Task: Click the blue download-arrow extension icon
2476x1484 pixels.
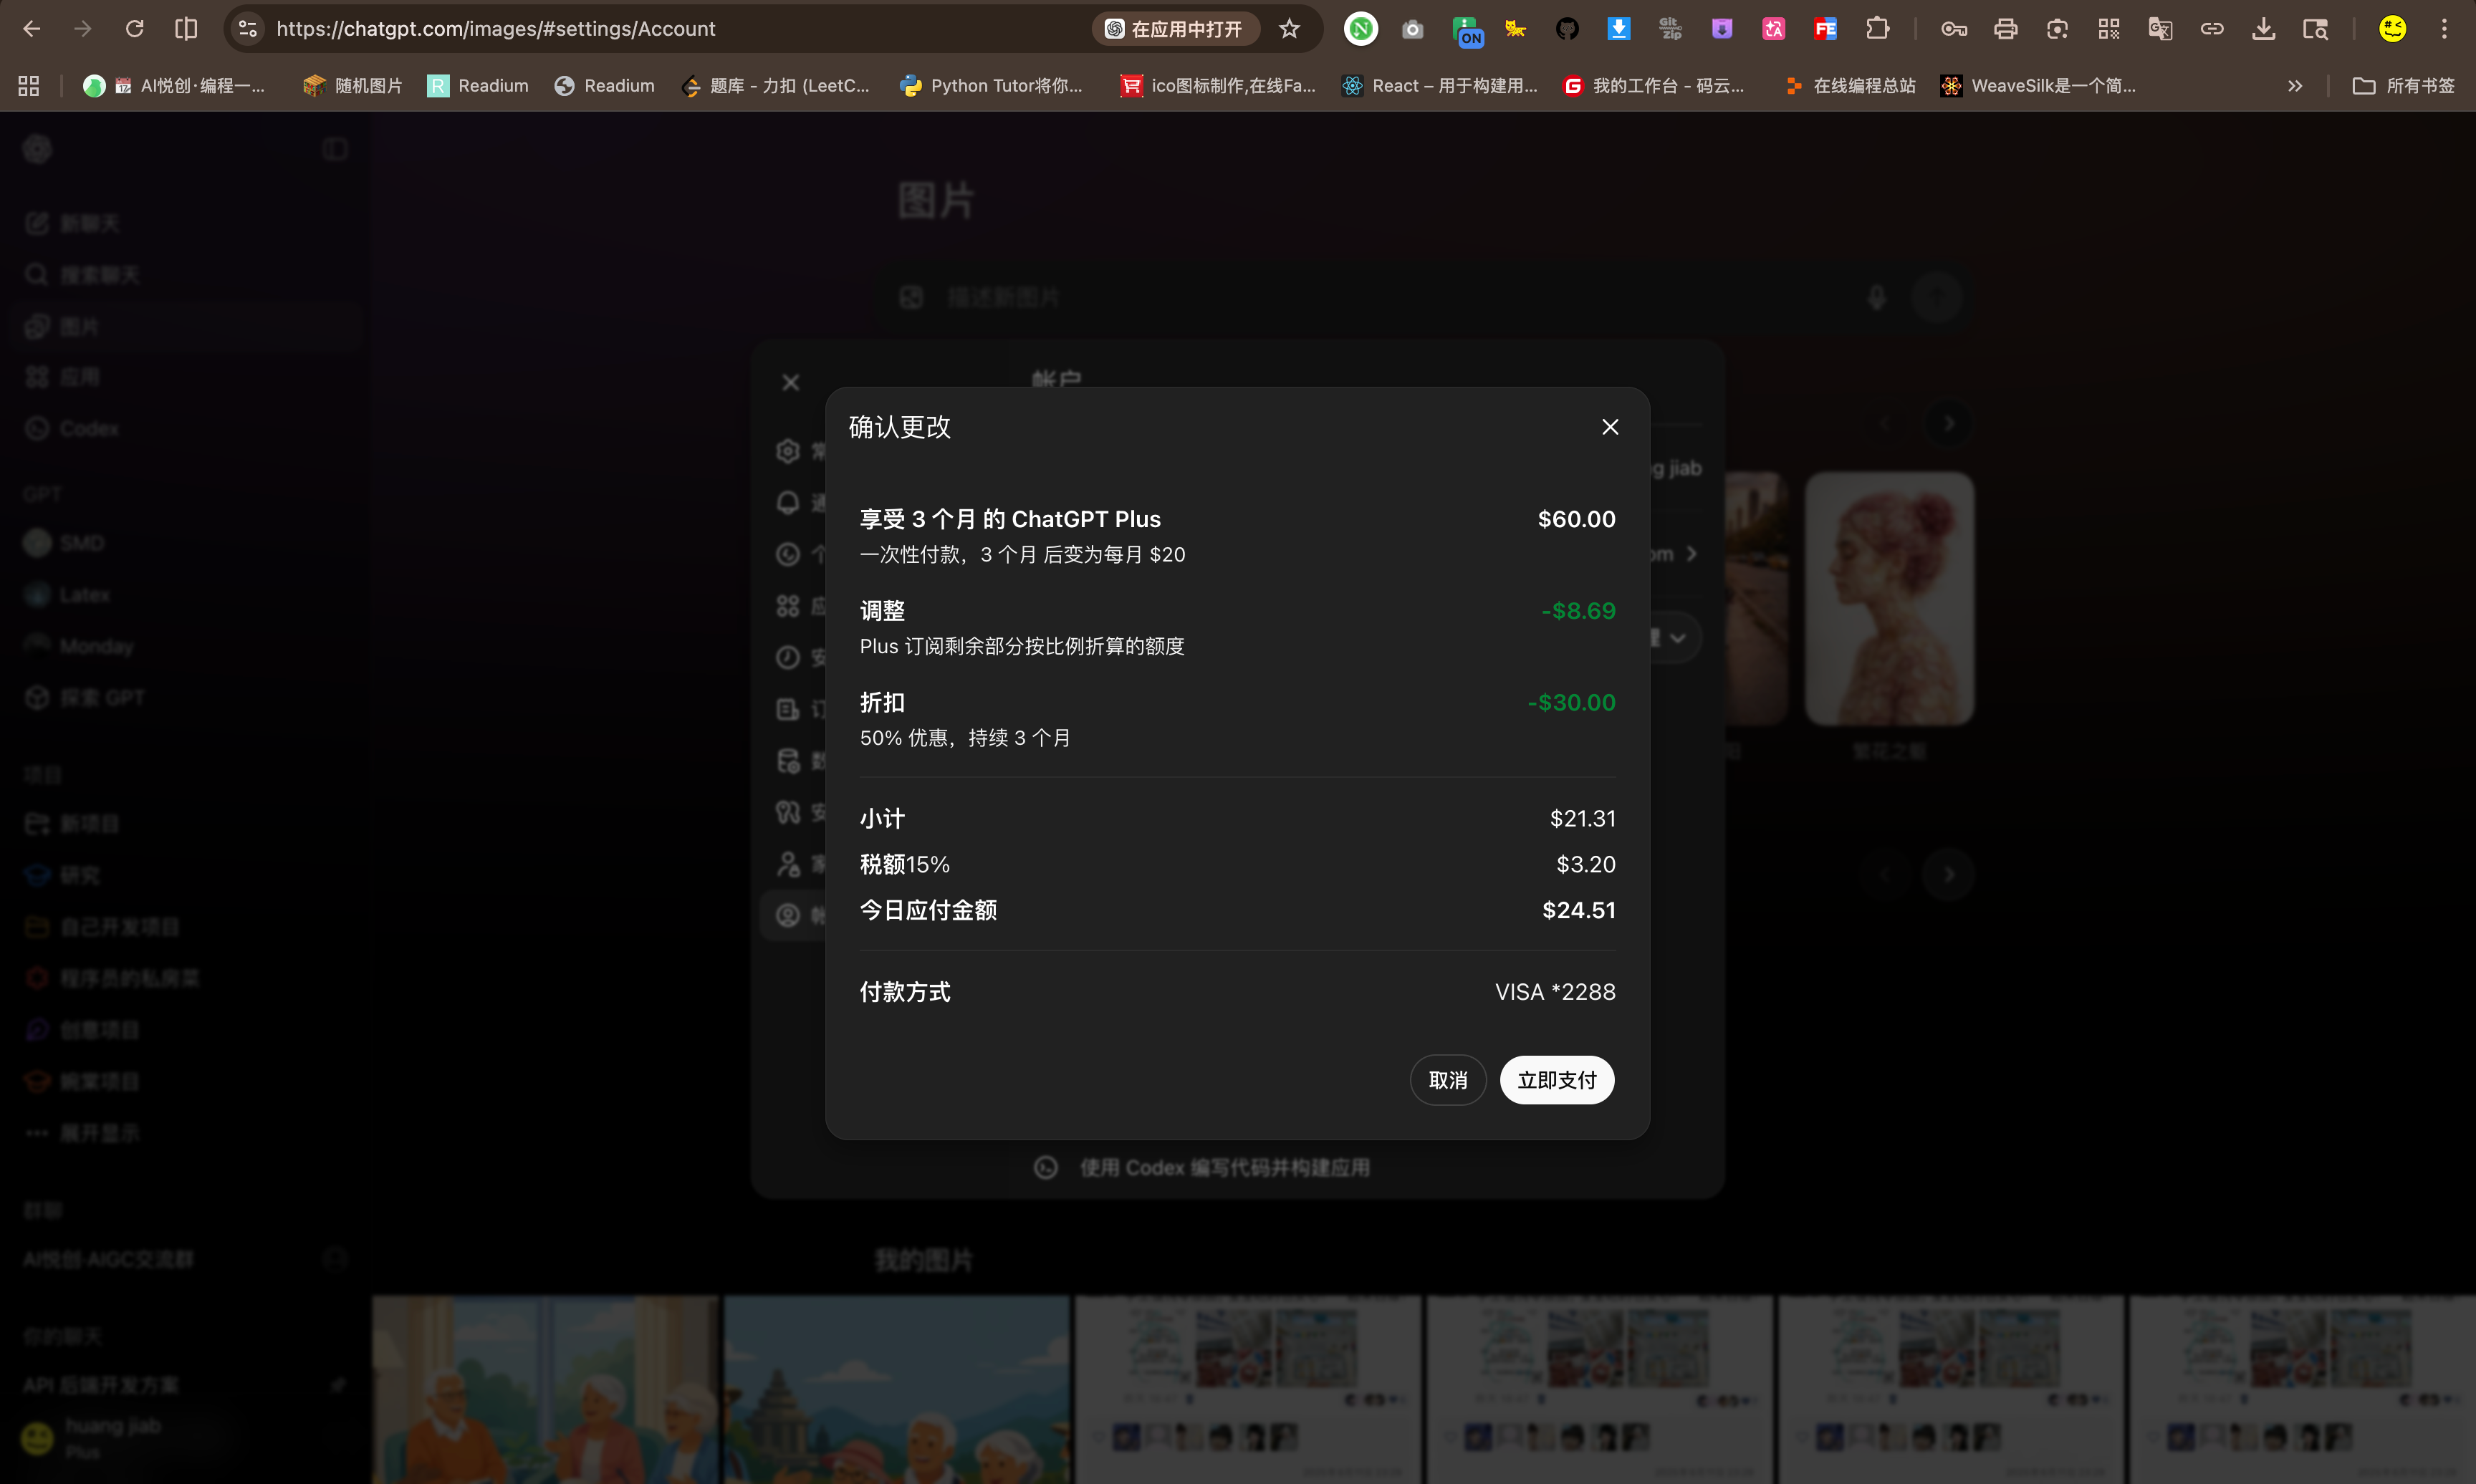Action: click(x=1618, y=29)
